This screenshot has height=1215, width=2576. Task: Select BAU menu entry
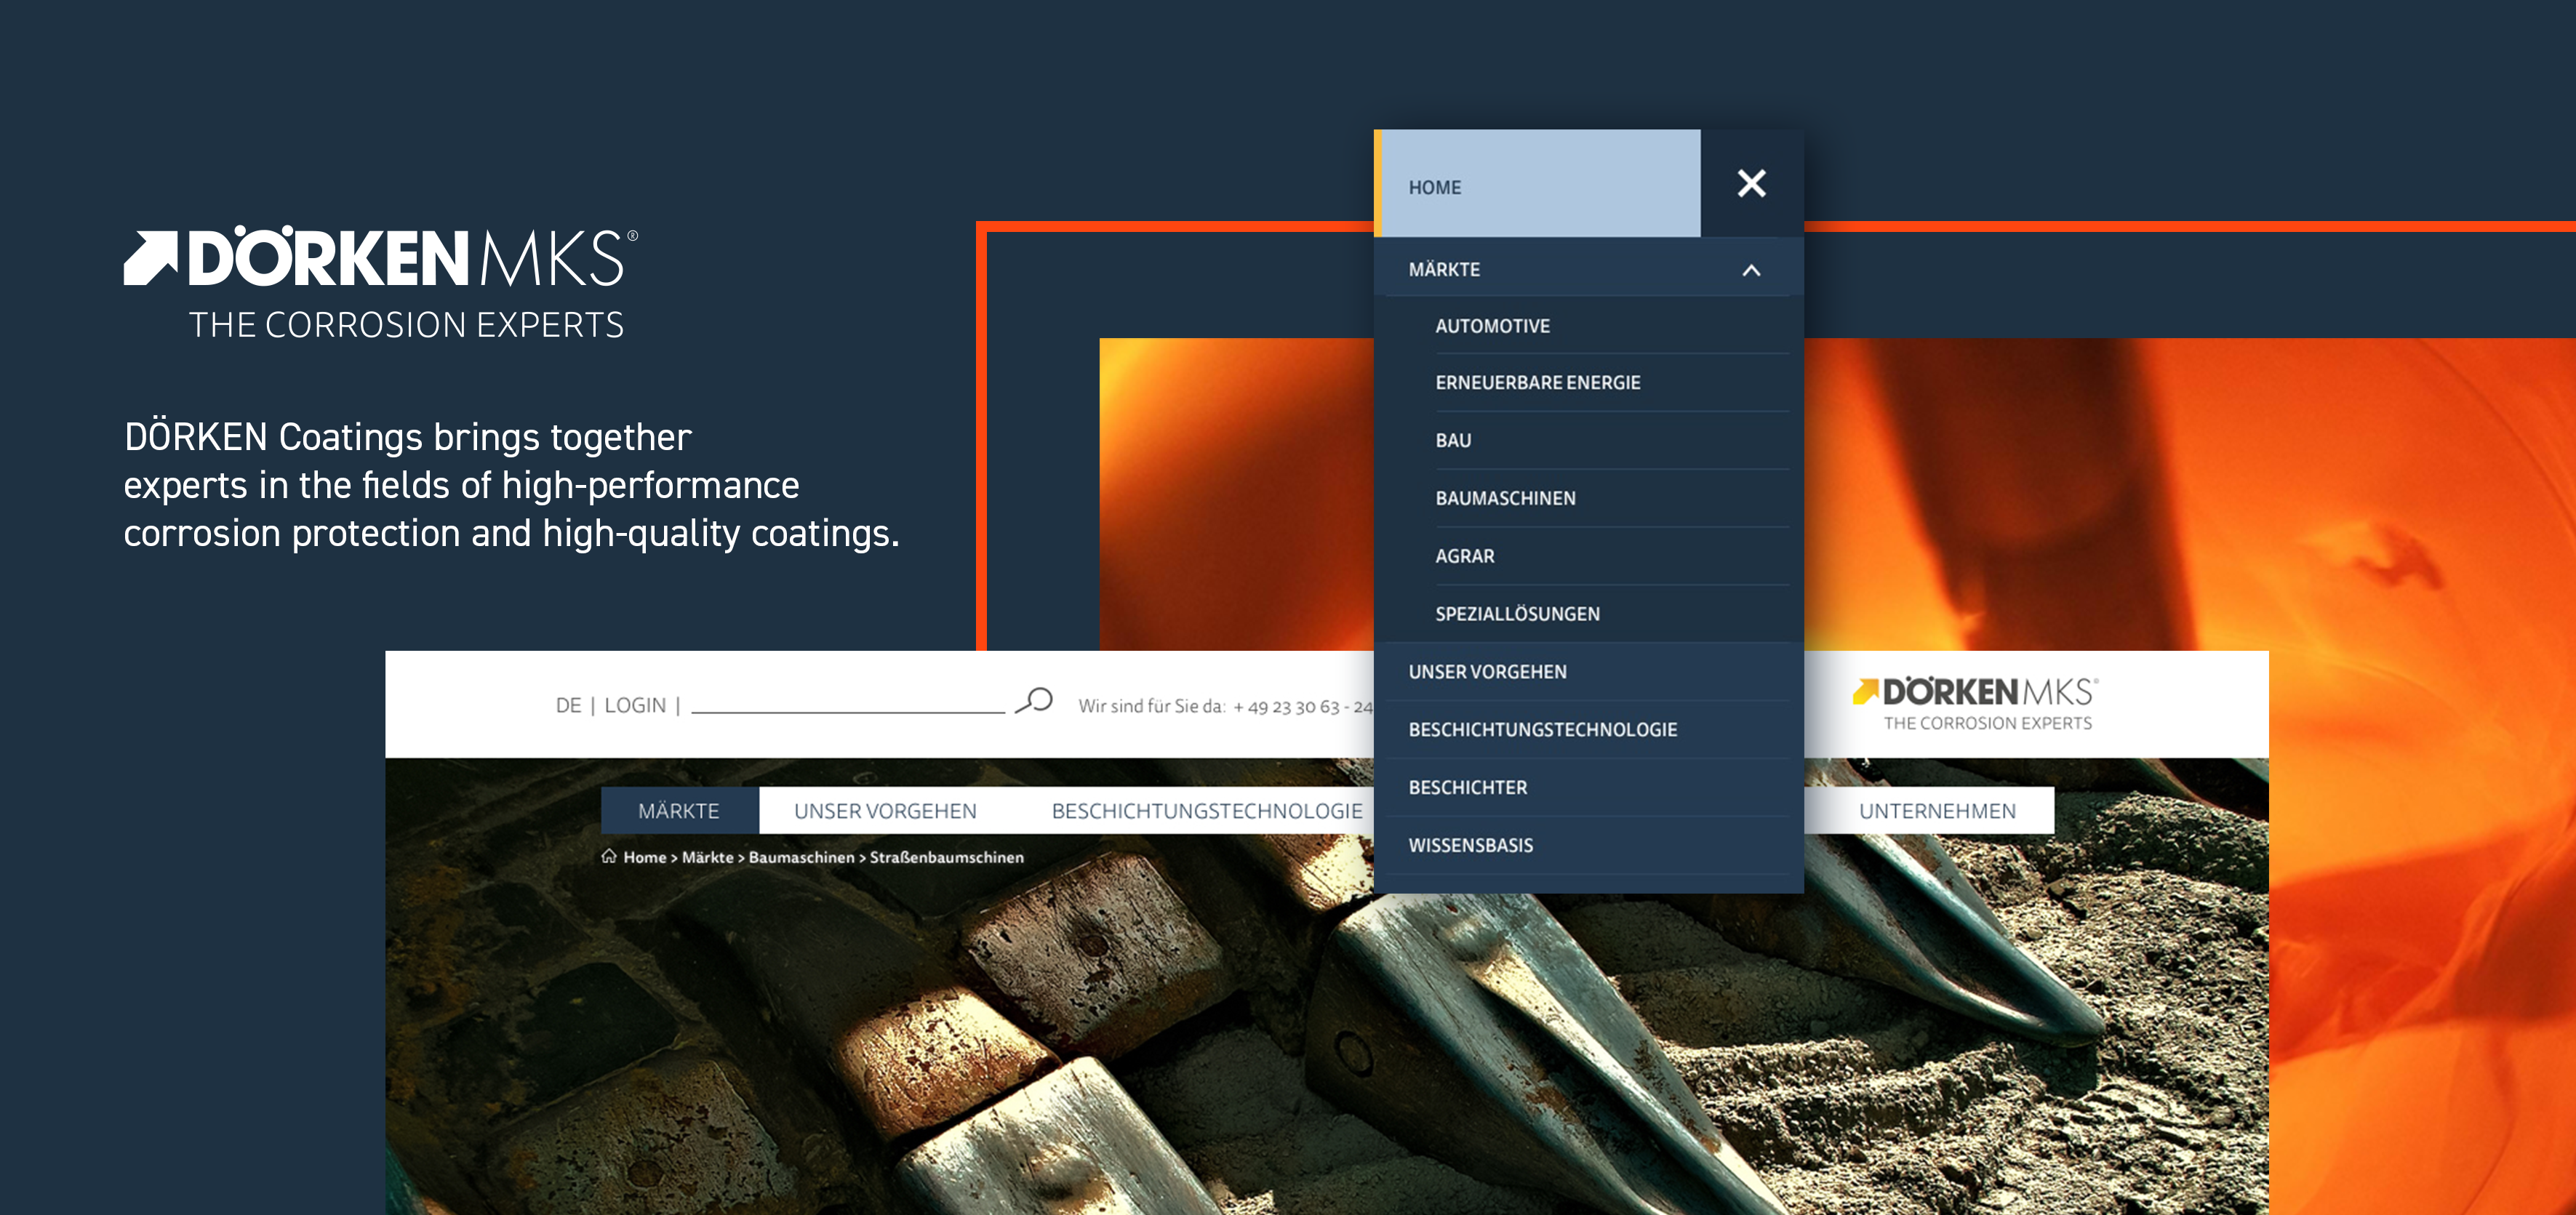coord(1453,441)
